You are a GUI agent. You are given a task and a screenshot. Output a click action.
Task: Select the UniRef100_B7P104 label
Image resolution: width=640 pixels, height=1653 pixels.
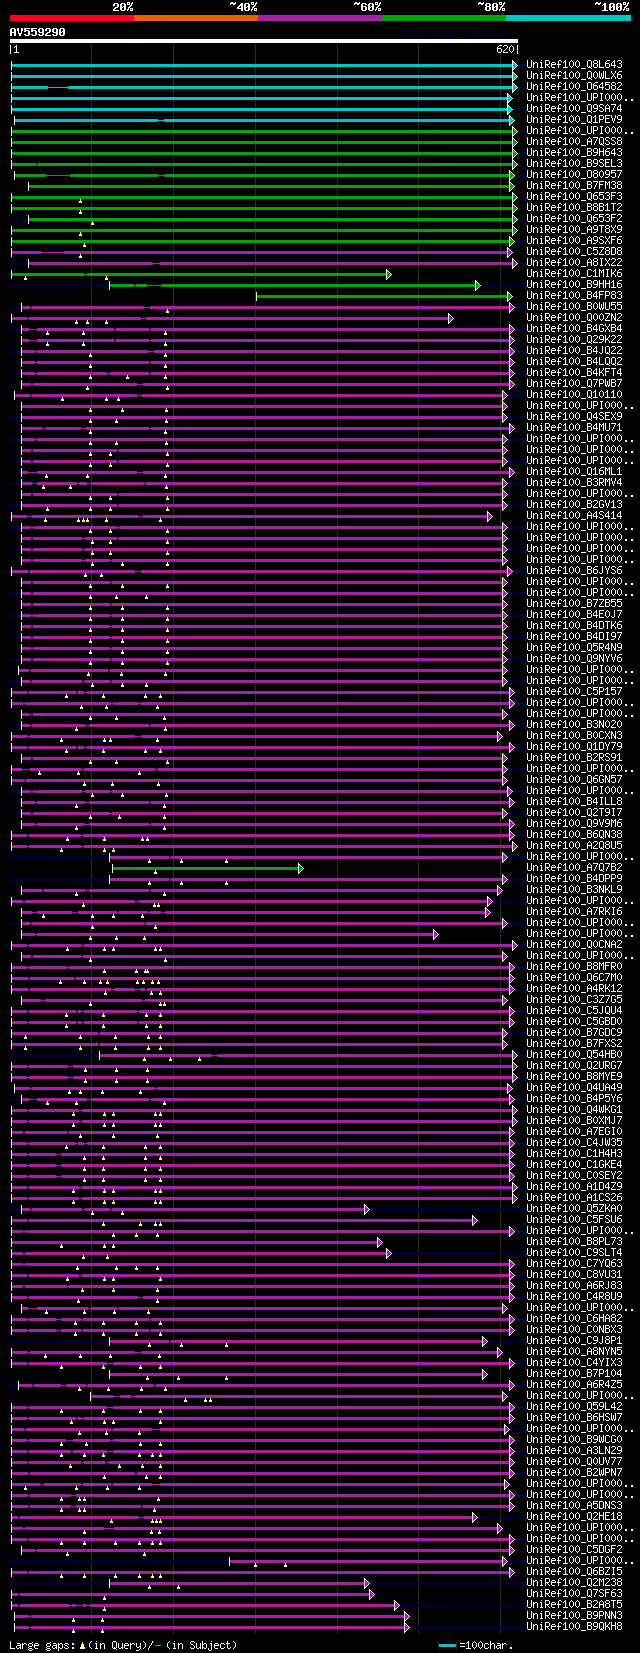(574, 1373)
